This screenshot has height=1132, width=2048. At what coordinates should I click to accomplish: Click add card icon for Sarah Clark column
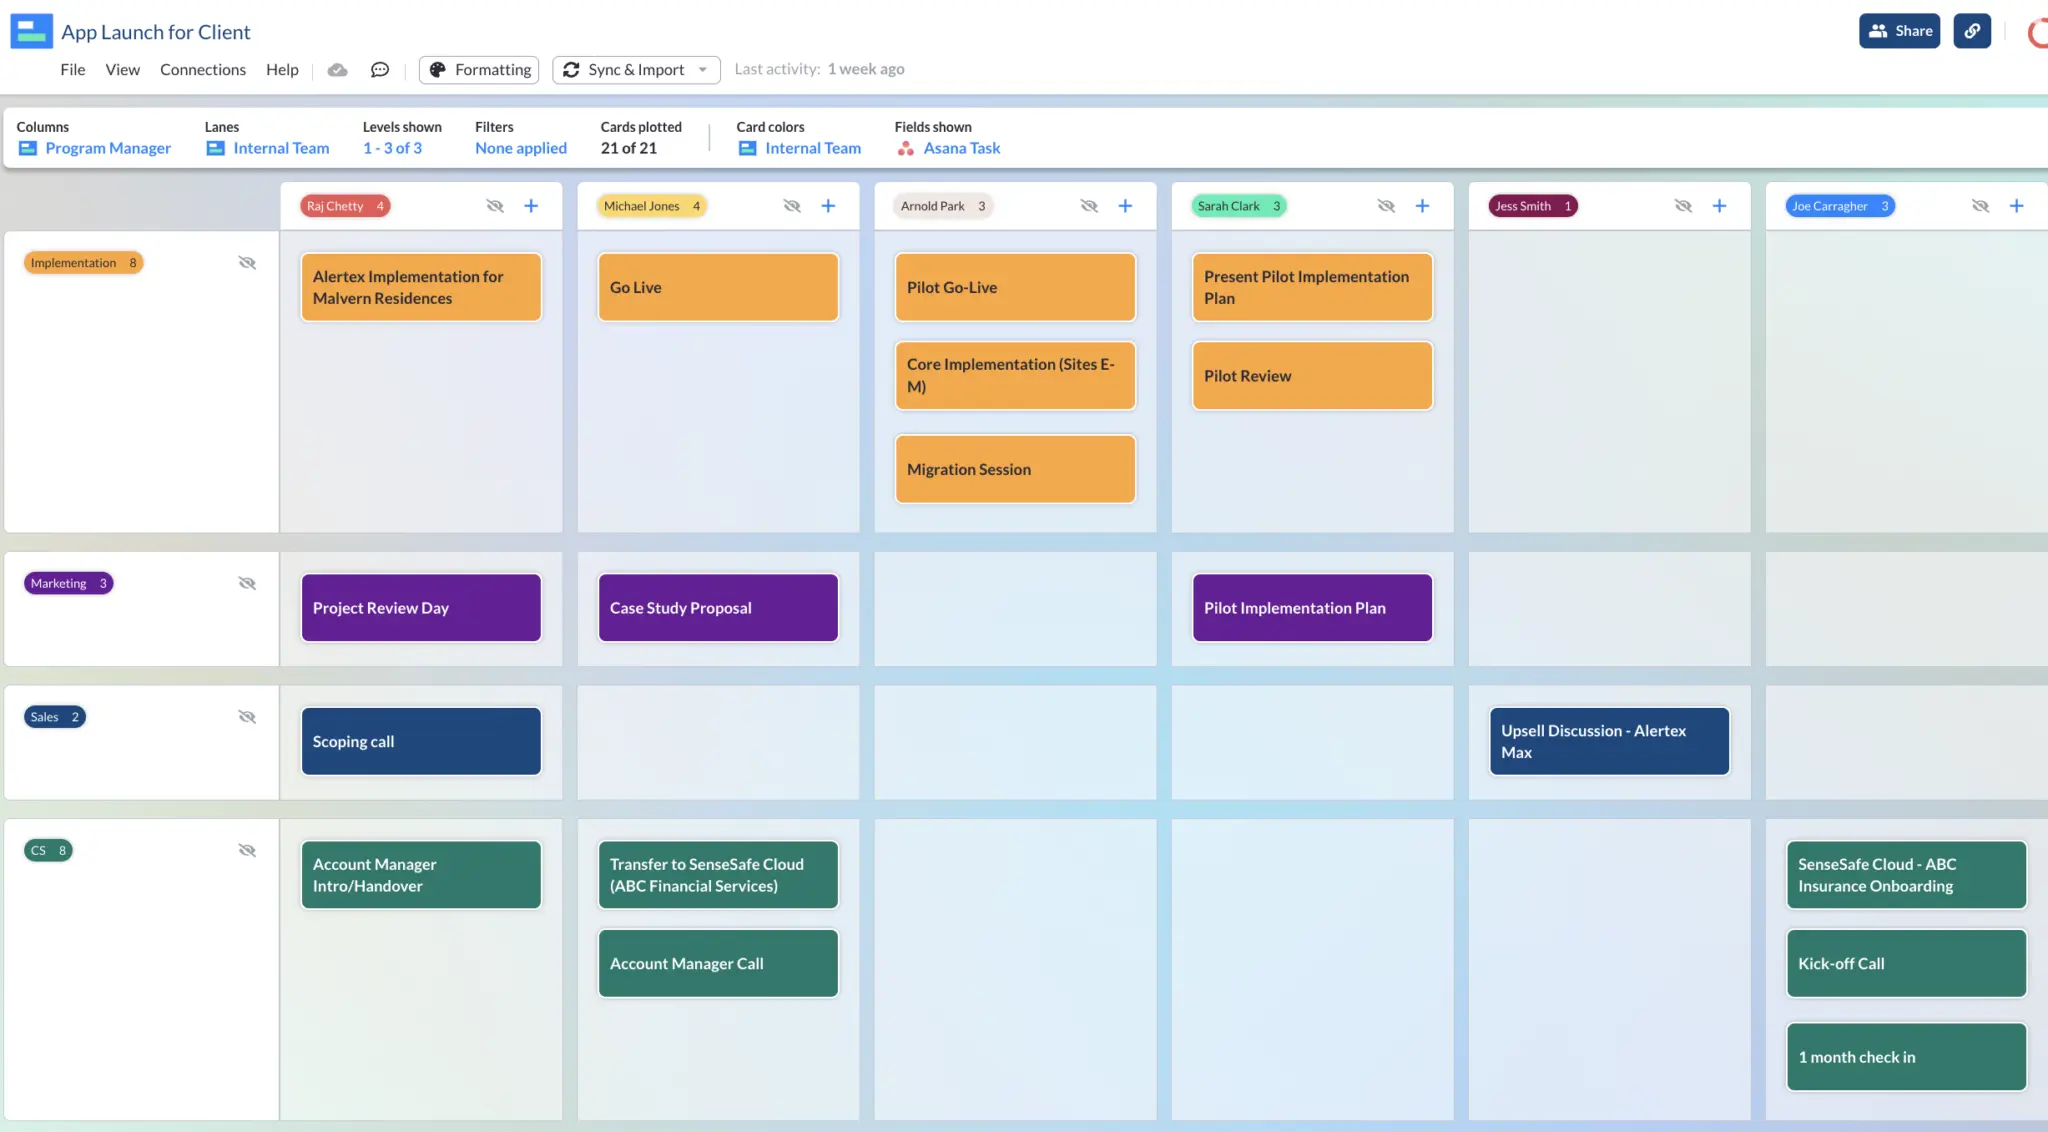(x=1422, y=206)
